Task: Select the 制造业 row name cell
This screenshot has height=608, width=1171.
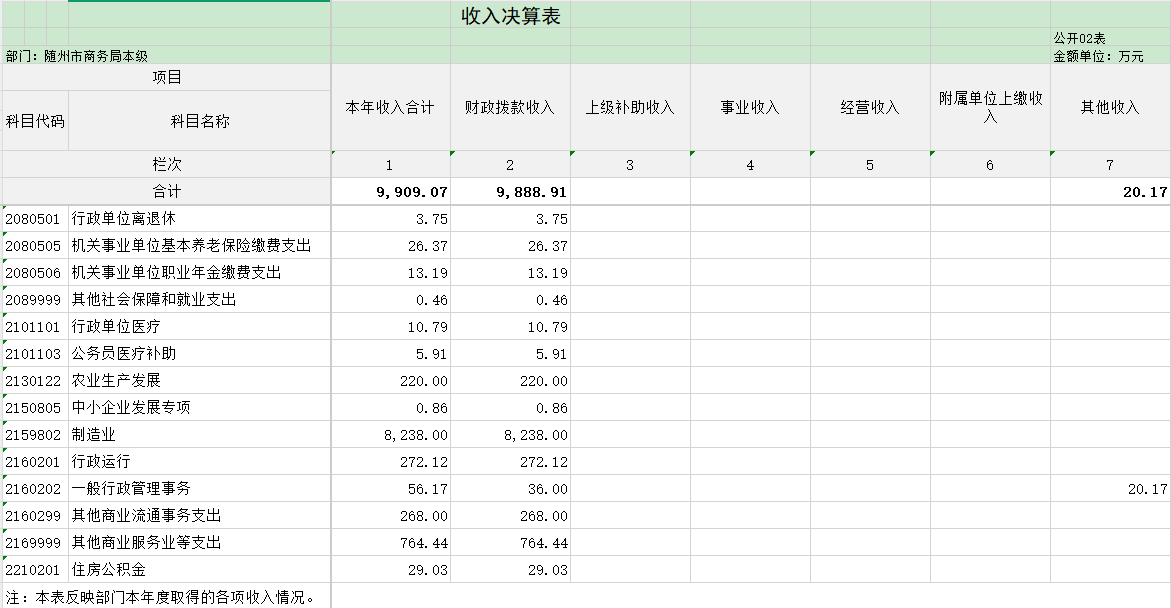Action: 199,435
